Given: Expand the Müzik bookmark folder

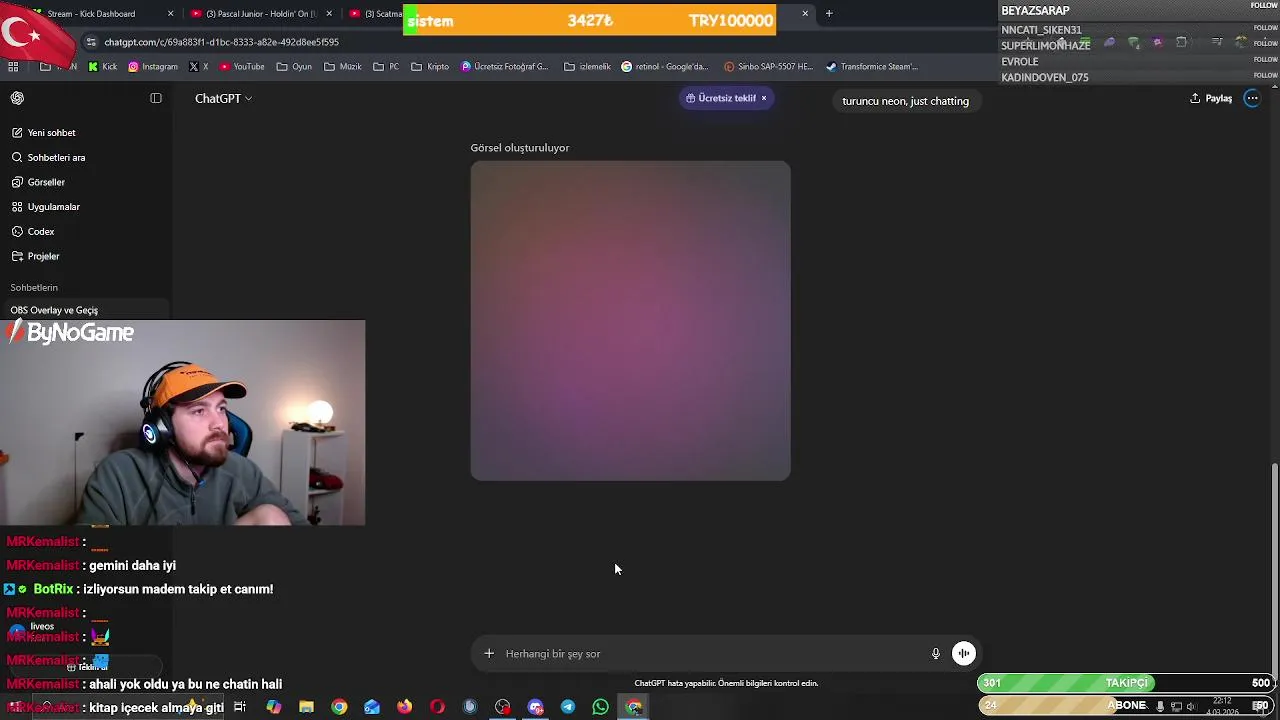Looking at the screenshot, I should point(343,67).
